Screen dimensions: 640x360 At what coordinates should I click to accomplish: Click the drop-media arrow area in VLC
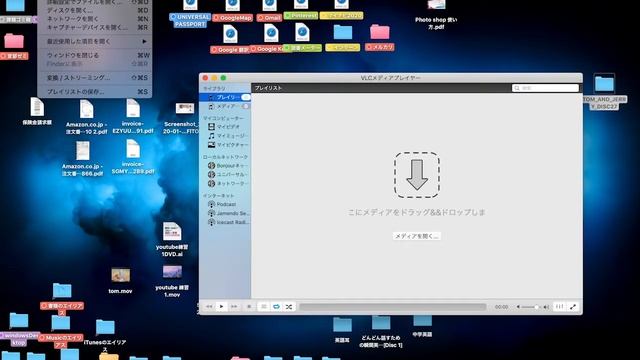click(417, 175)
